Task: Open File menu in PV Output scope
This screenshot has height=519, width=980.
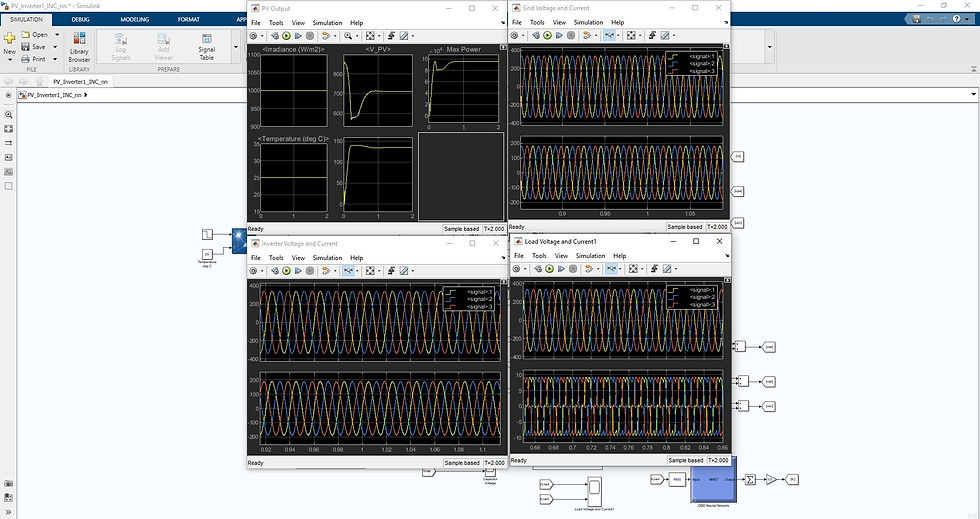Action: [256, 23]
